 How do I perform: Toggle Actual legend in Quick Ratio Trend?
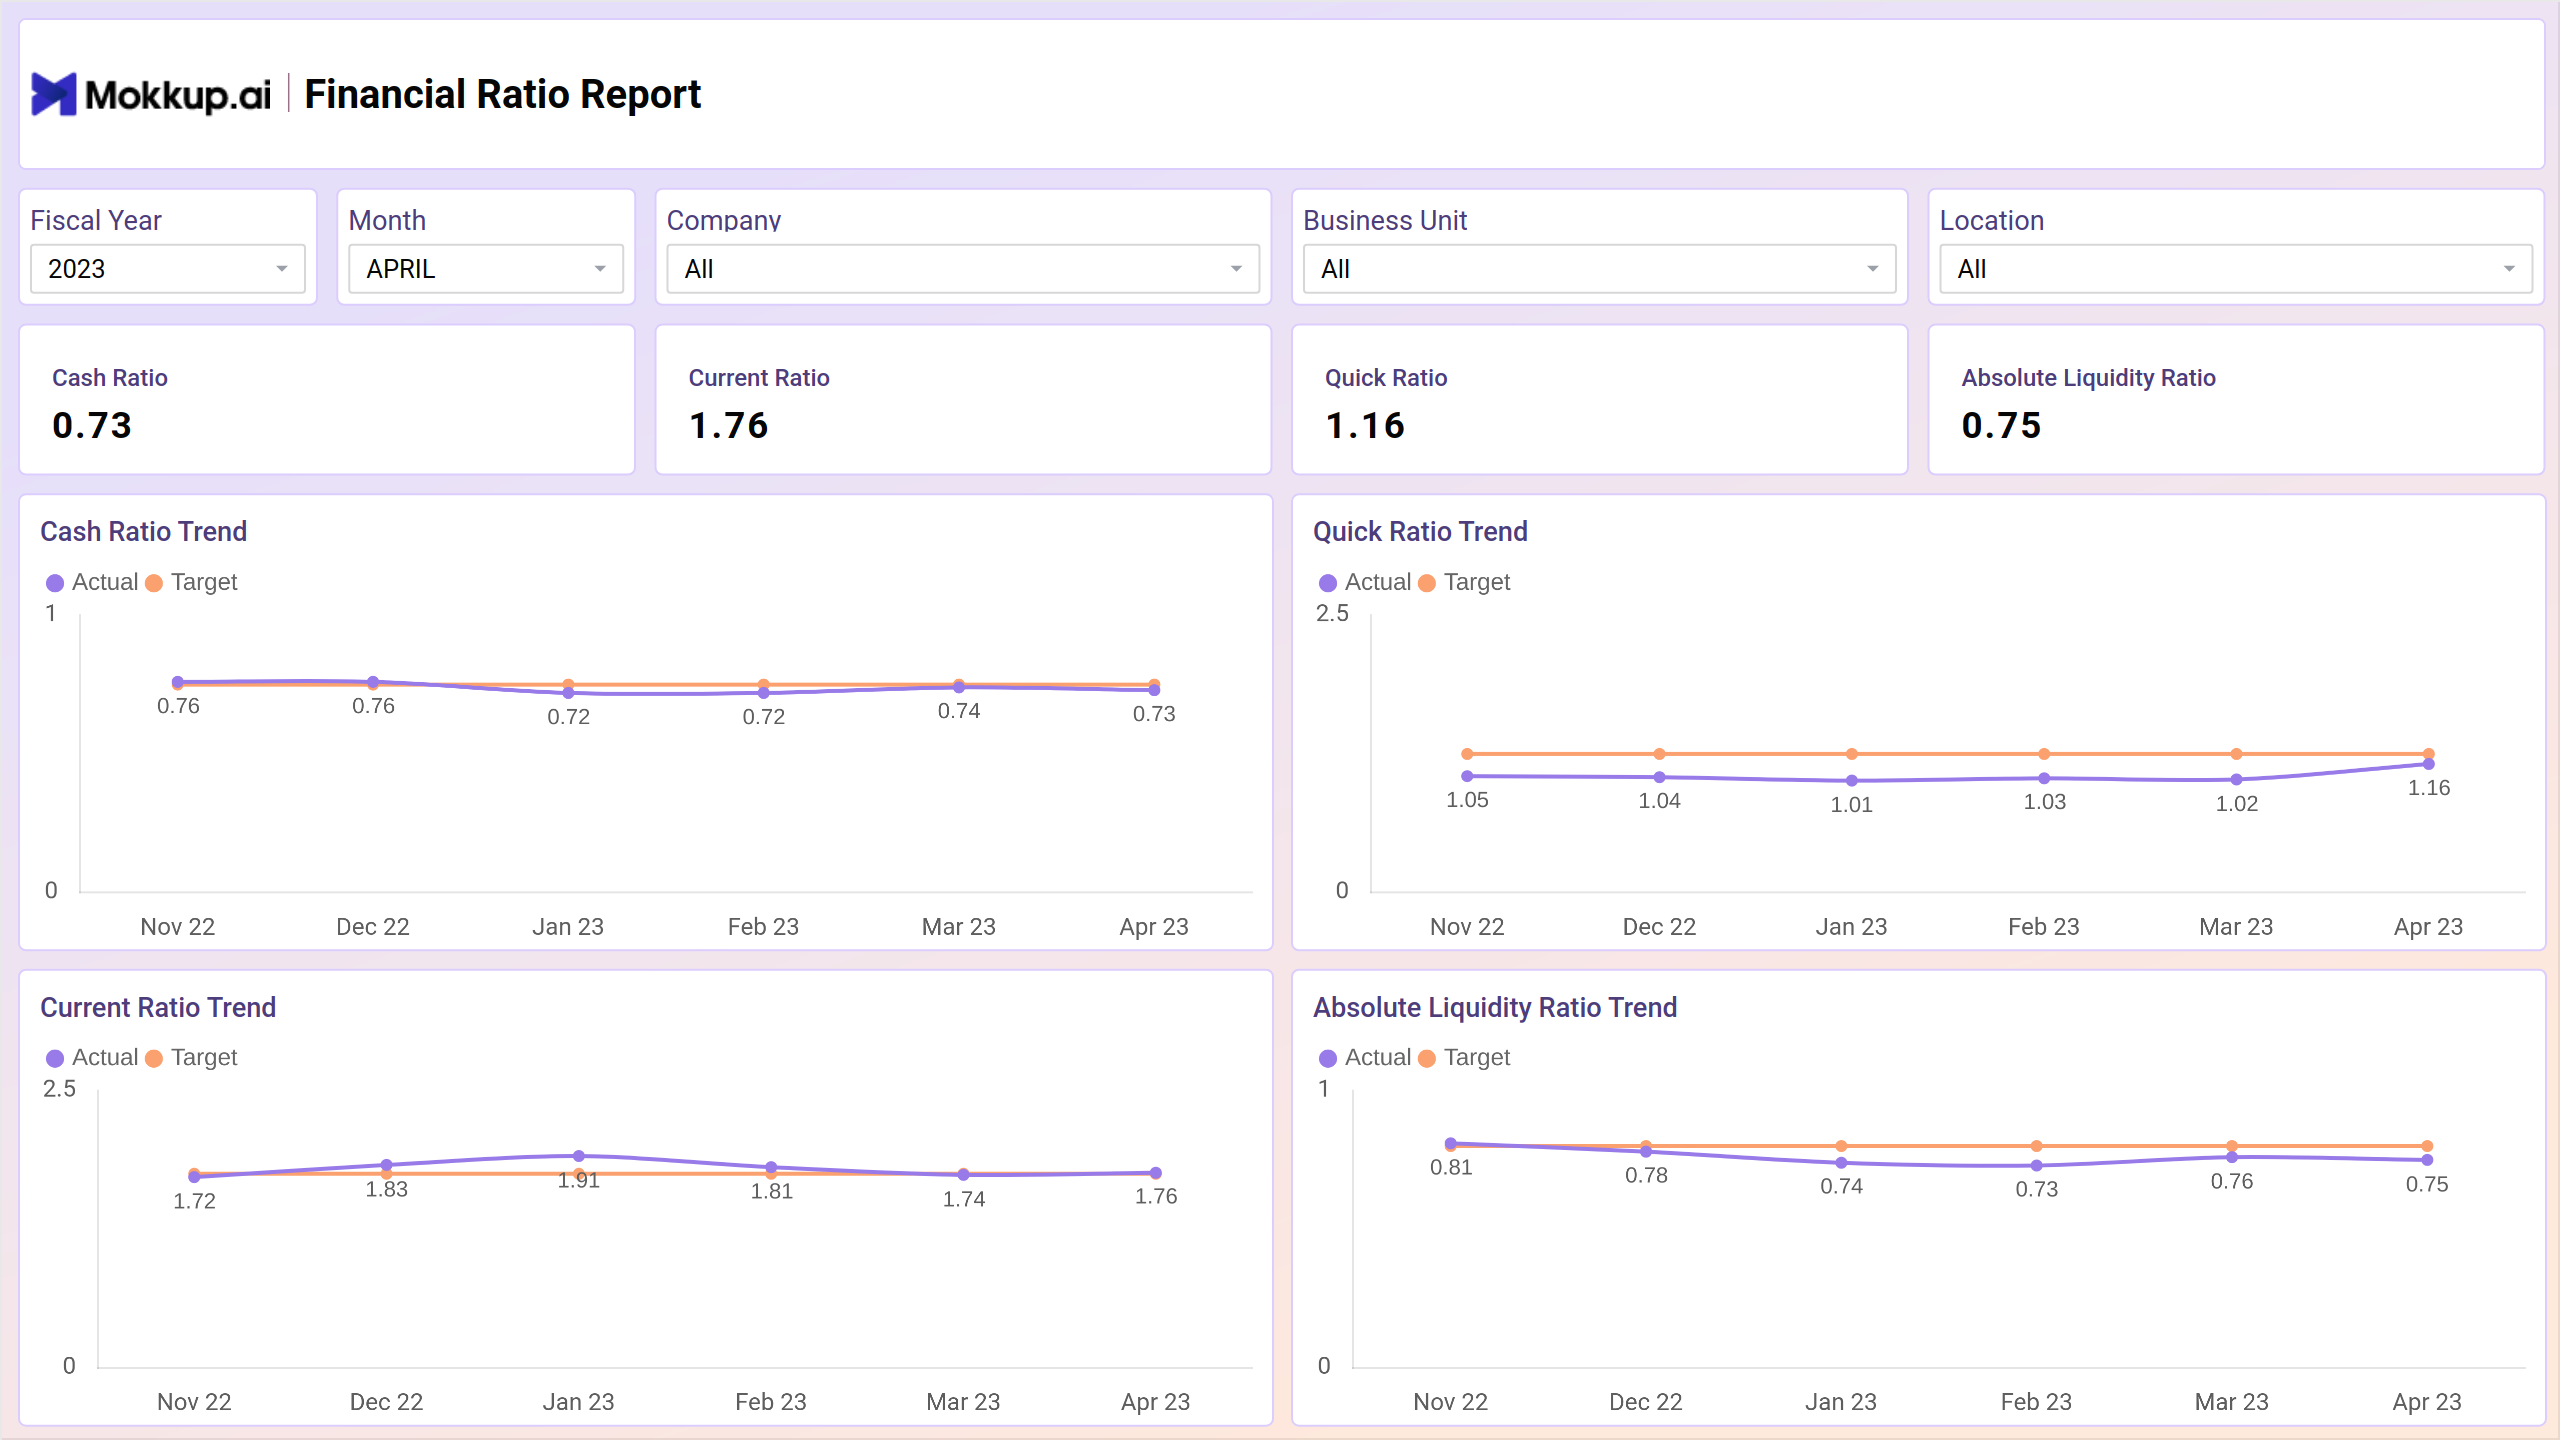[1365, 582]
